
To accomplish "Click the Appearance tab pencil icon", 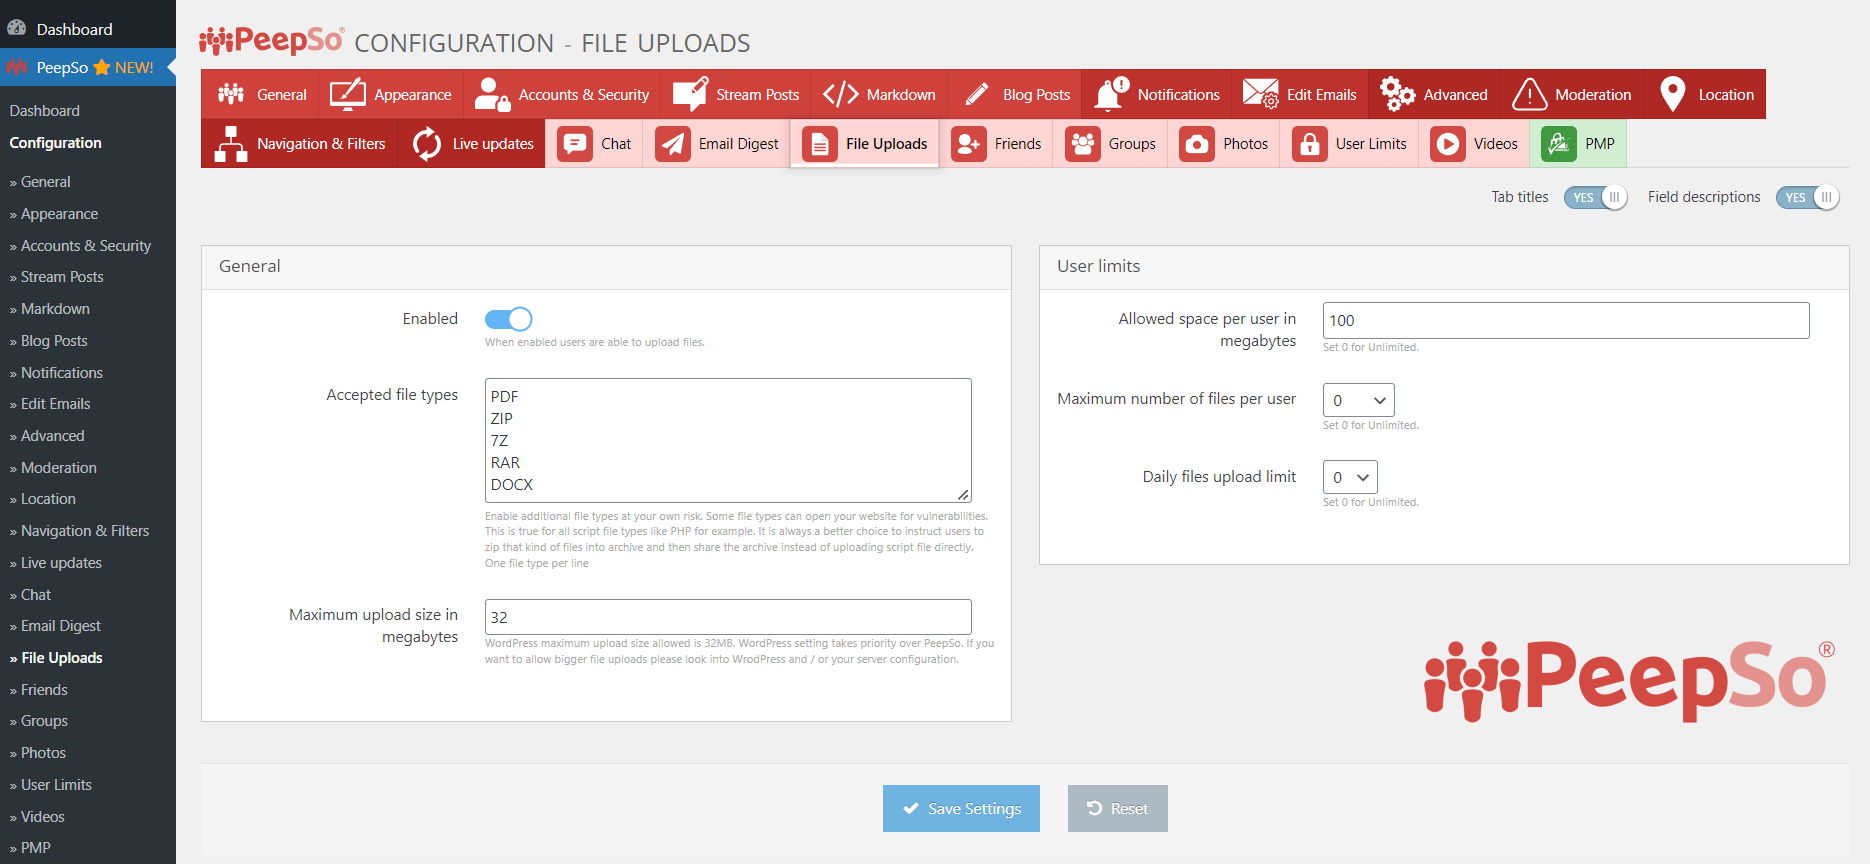I will (x=348, y=94).
